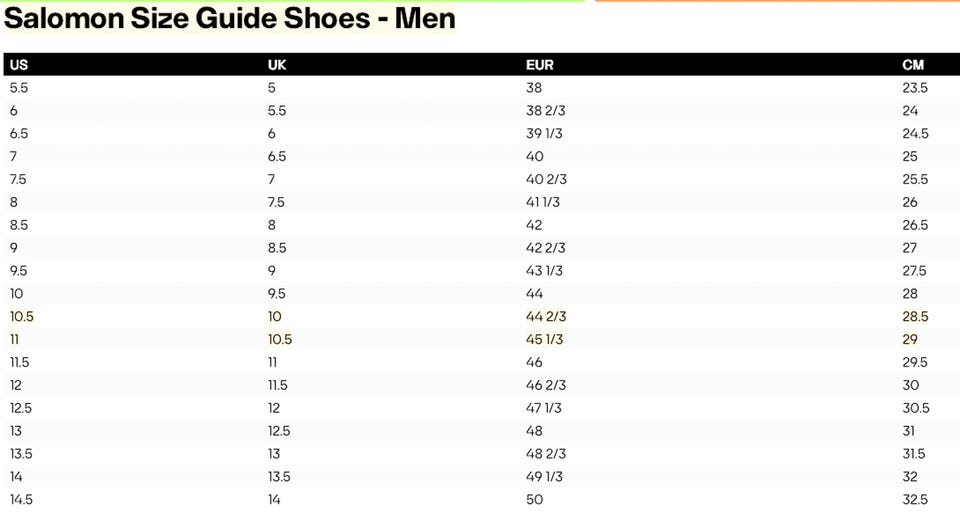Select the UK 10.5 cell

pos(280,339)
